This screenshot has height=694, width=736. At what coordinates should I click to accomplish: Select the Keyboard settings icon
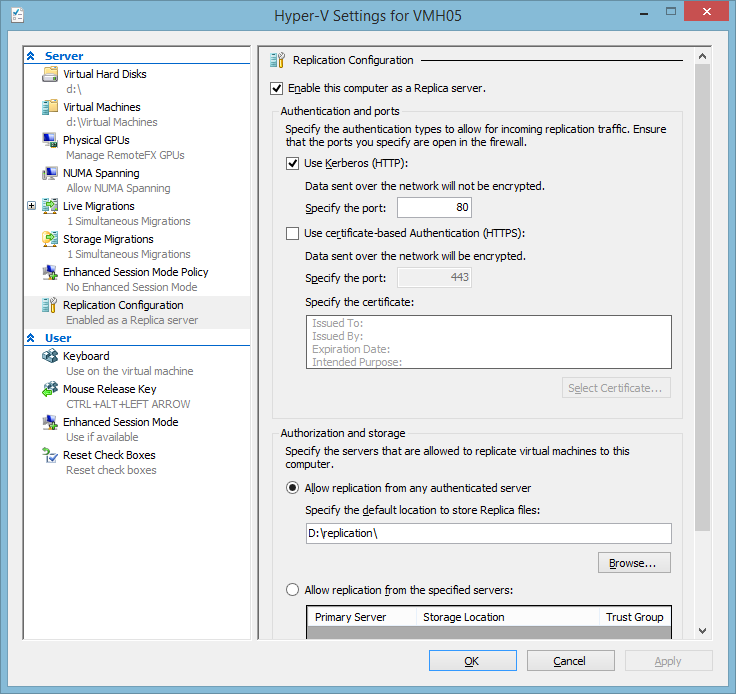50,357
